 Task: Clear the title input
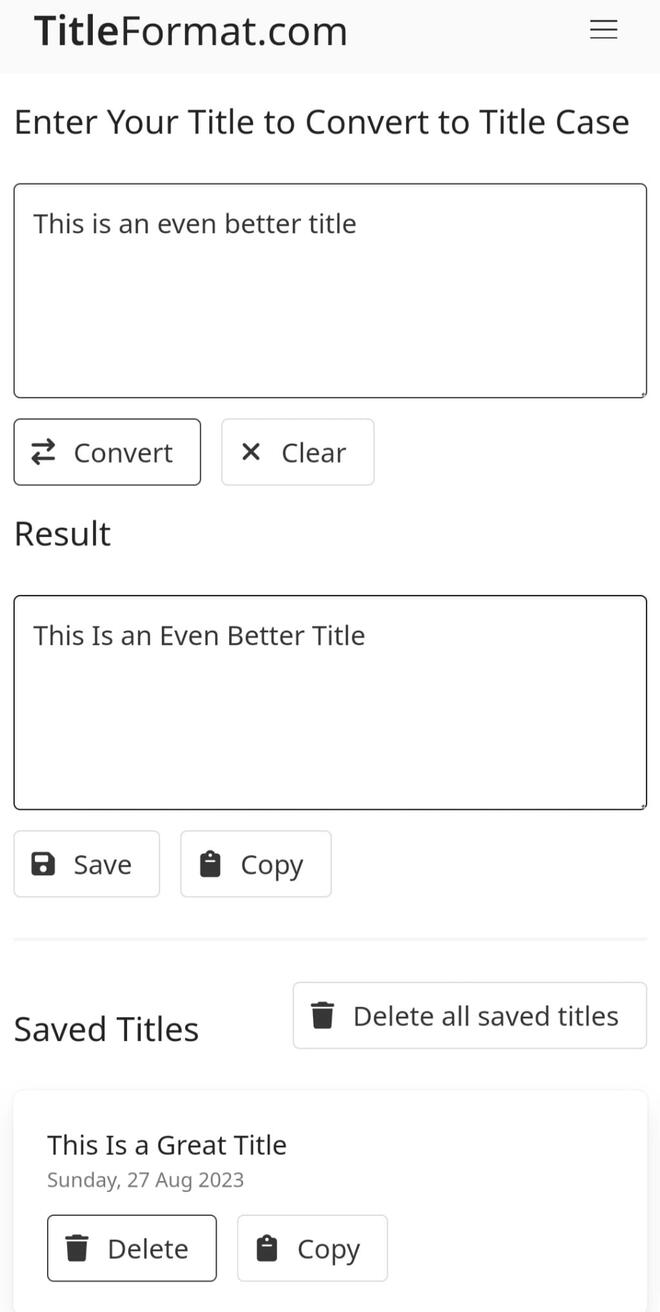pos(298,452)
